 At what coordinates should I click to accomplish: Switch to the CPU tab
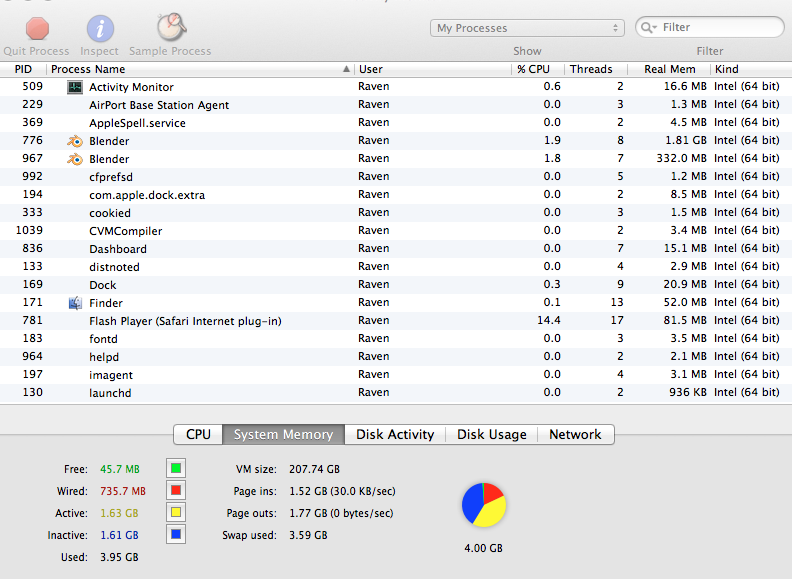coord(198,435)
